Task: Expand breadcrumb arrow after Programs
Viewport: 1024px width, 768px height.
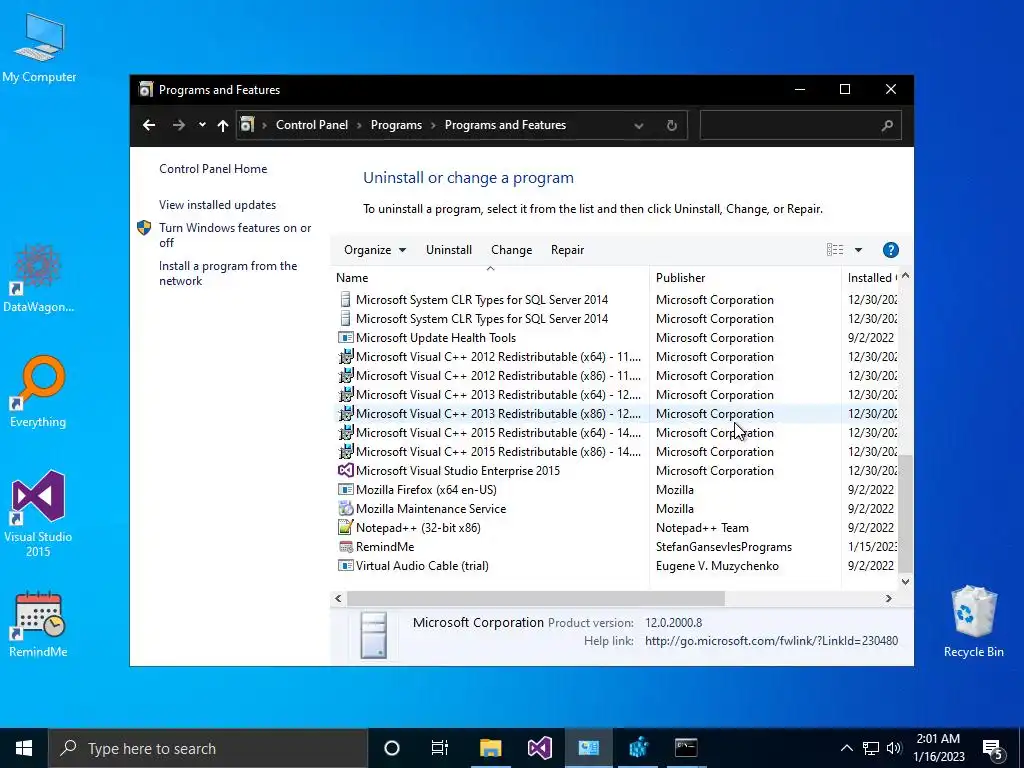Action: [433, 125]
